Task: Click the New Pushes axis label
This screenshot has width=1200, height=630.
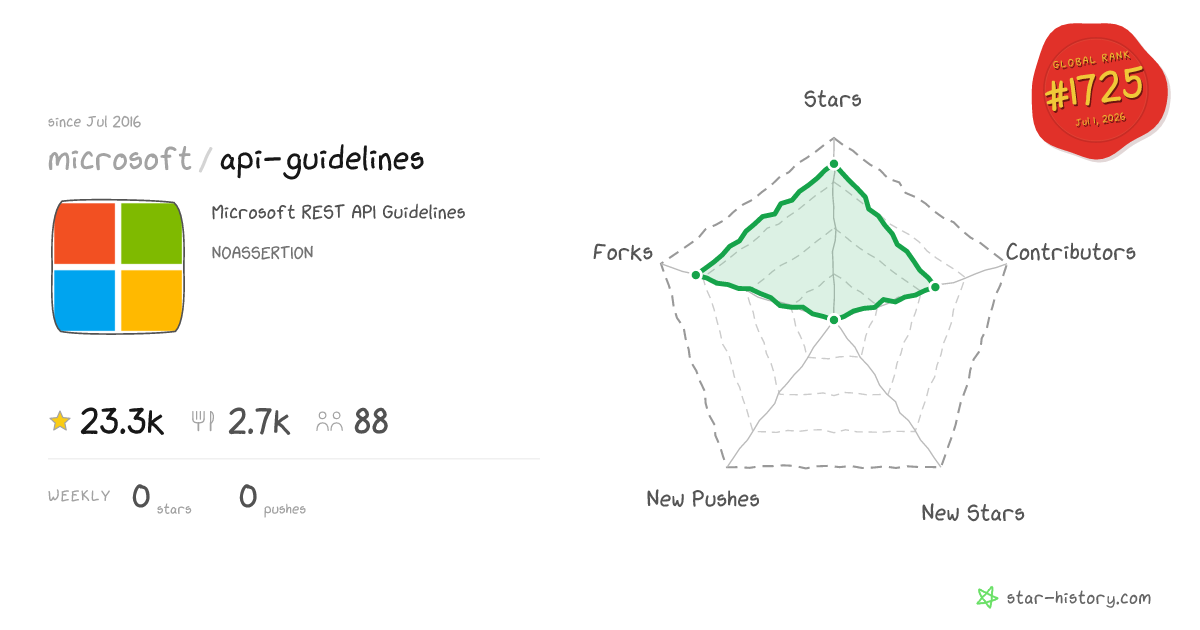Action: (x=703, y=498)
